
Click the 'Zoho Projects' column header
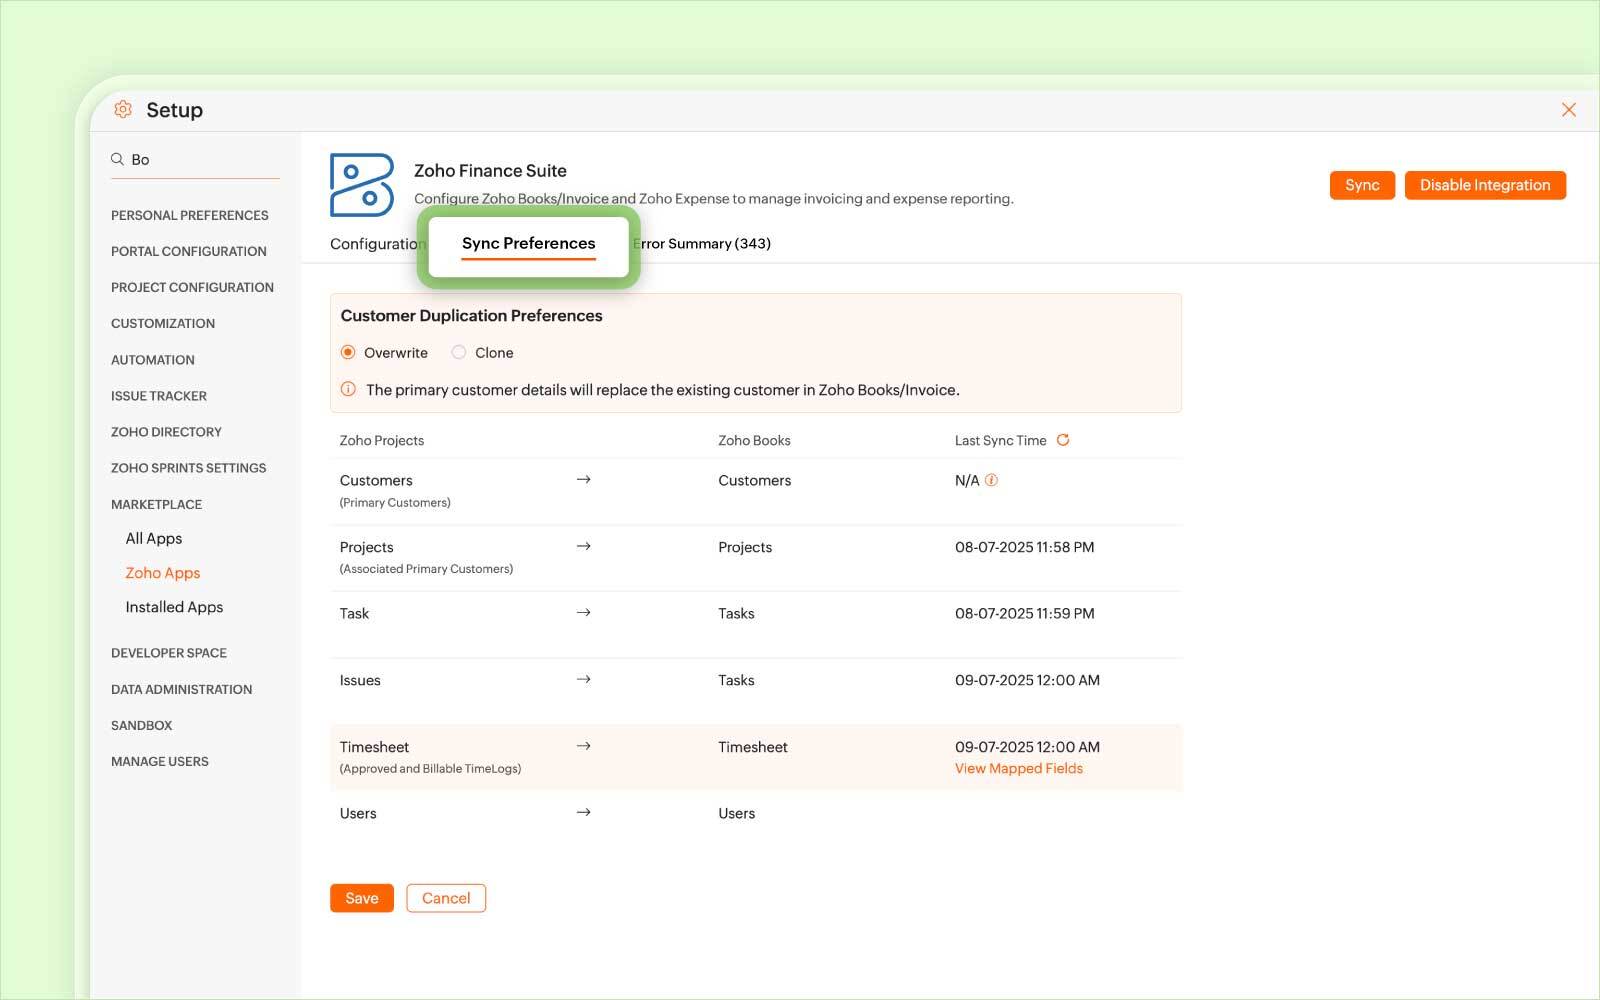382,440
